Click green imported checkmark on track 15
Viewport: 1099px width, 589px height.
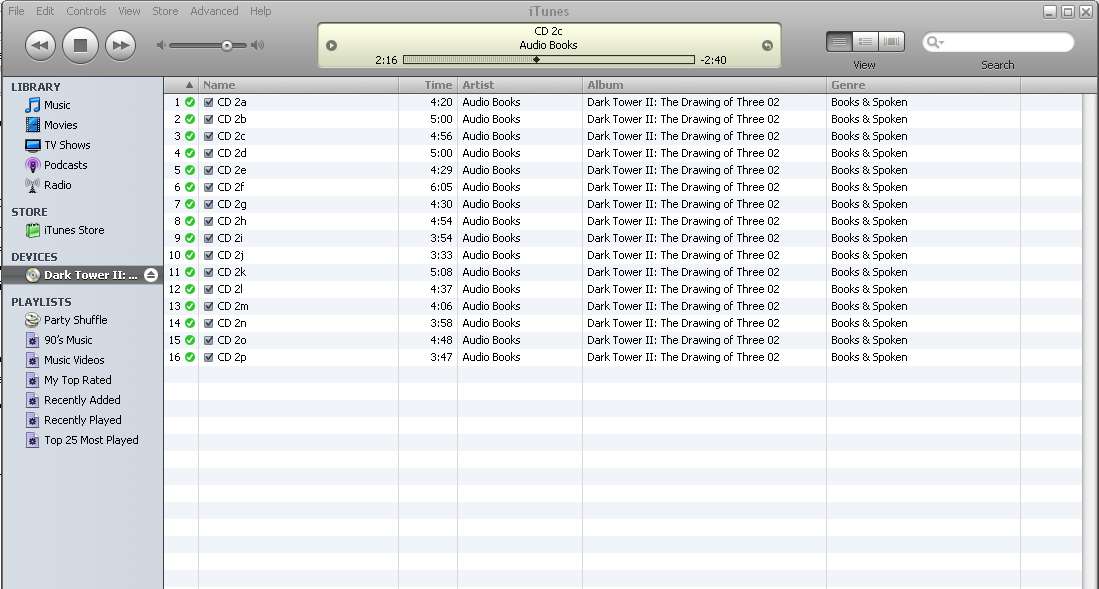(x=190, y=340)
